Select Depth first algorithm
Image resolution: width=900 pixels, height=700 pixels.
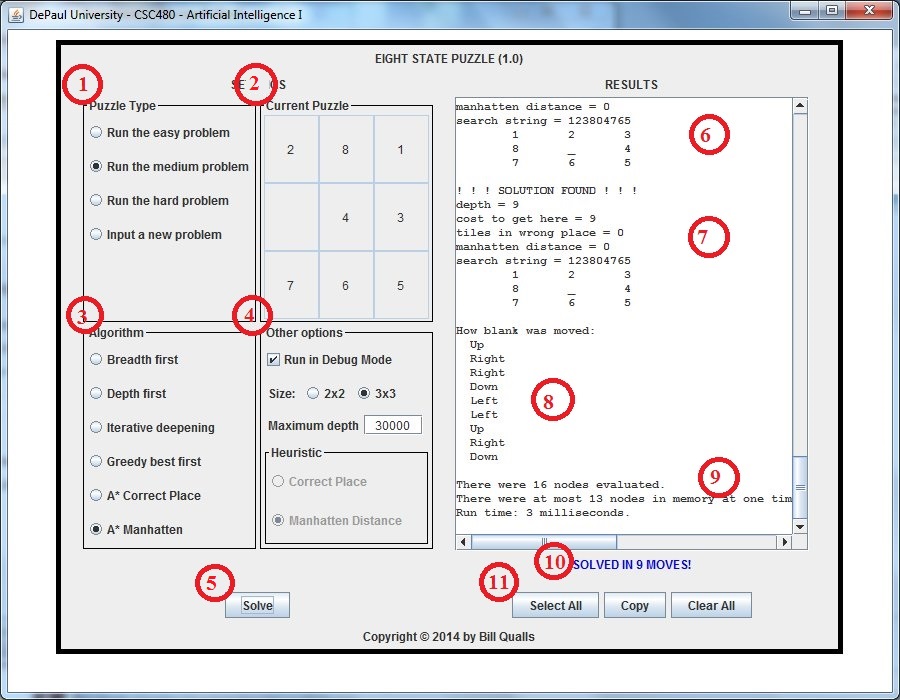(x=96, y=393)
